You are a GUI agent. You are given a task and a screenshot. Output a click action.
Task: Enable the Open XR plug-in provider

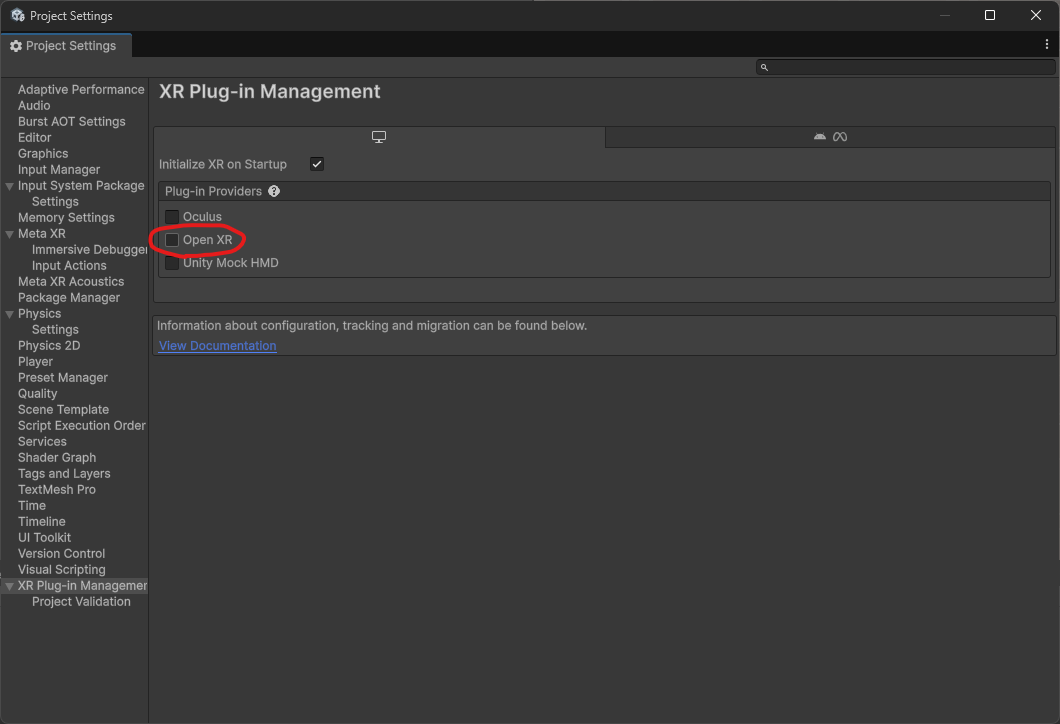pos(172,240)
